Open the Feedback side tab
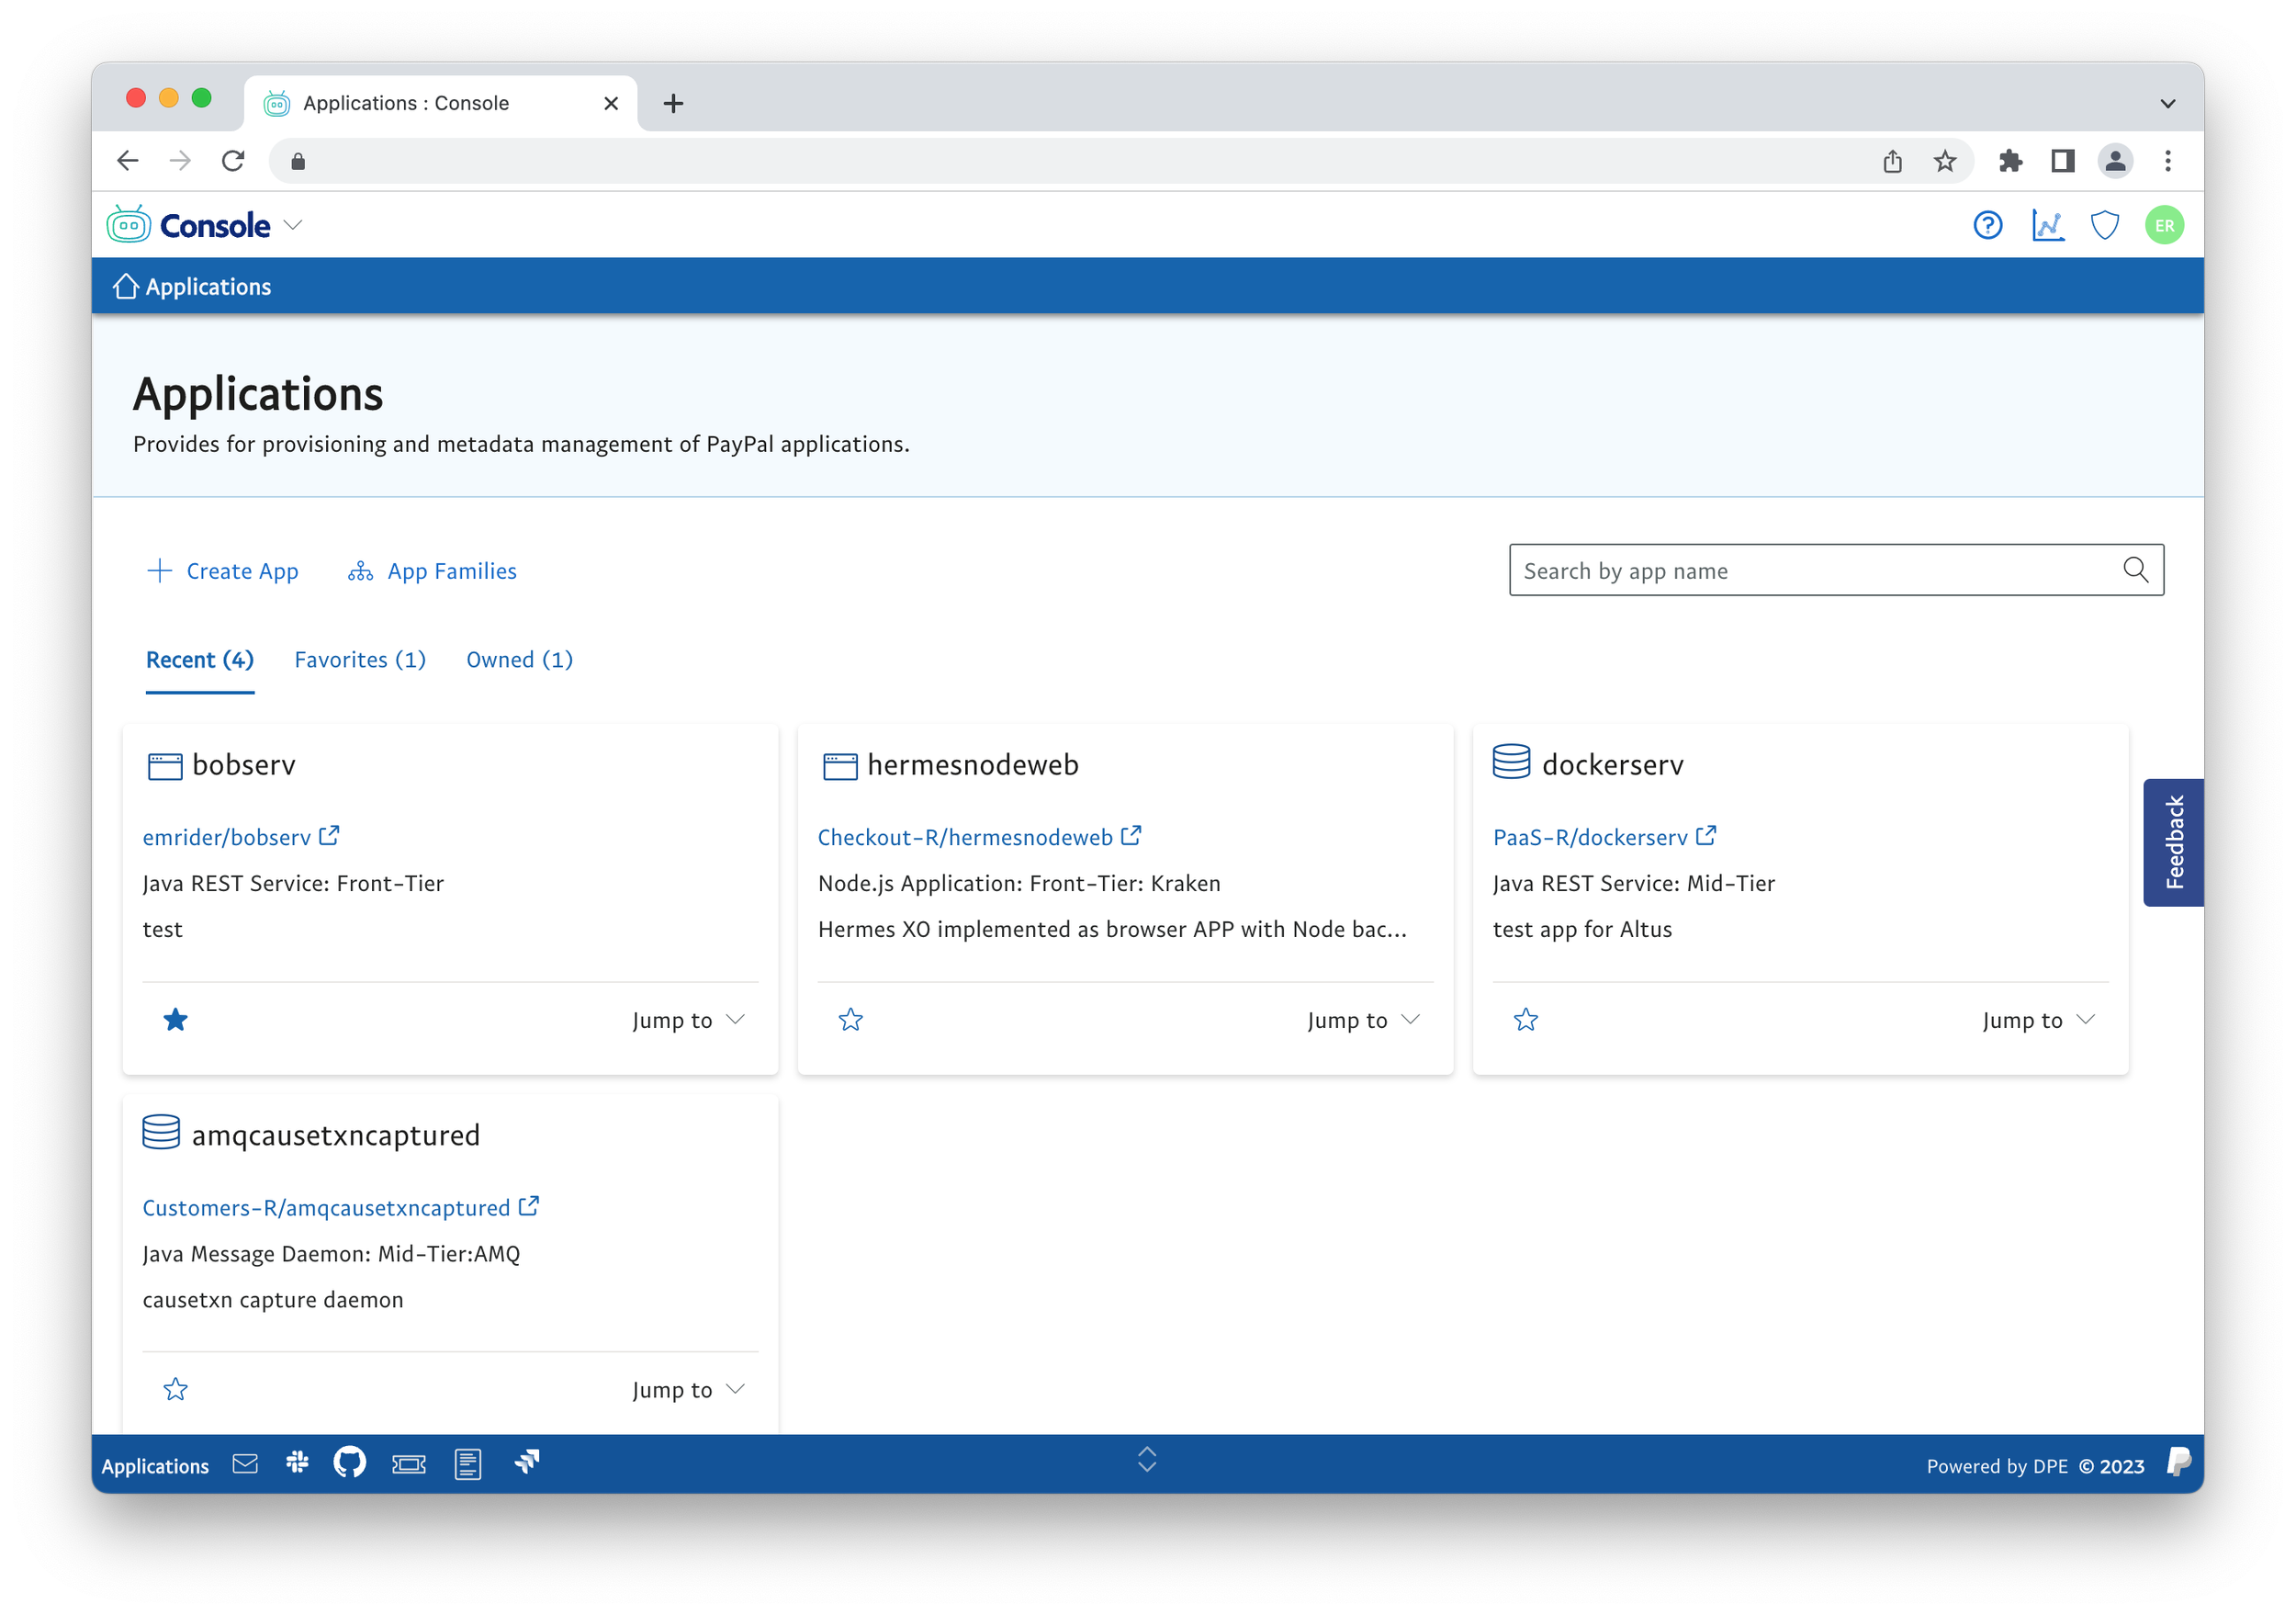The image size is (2296, 1615). pos(2173,842)
